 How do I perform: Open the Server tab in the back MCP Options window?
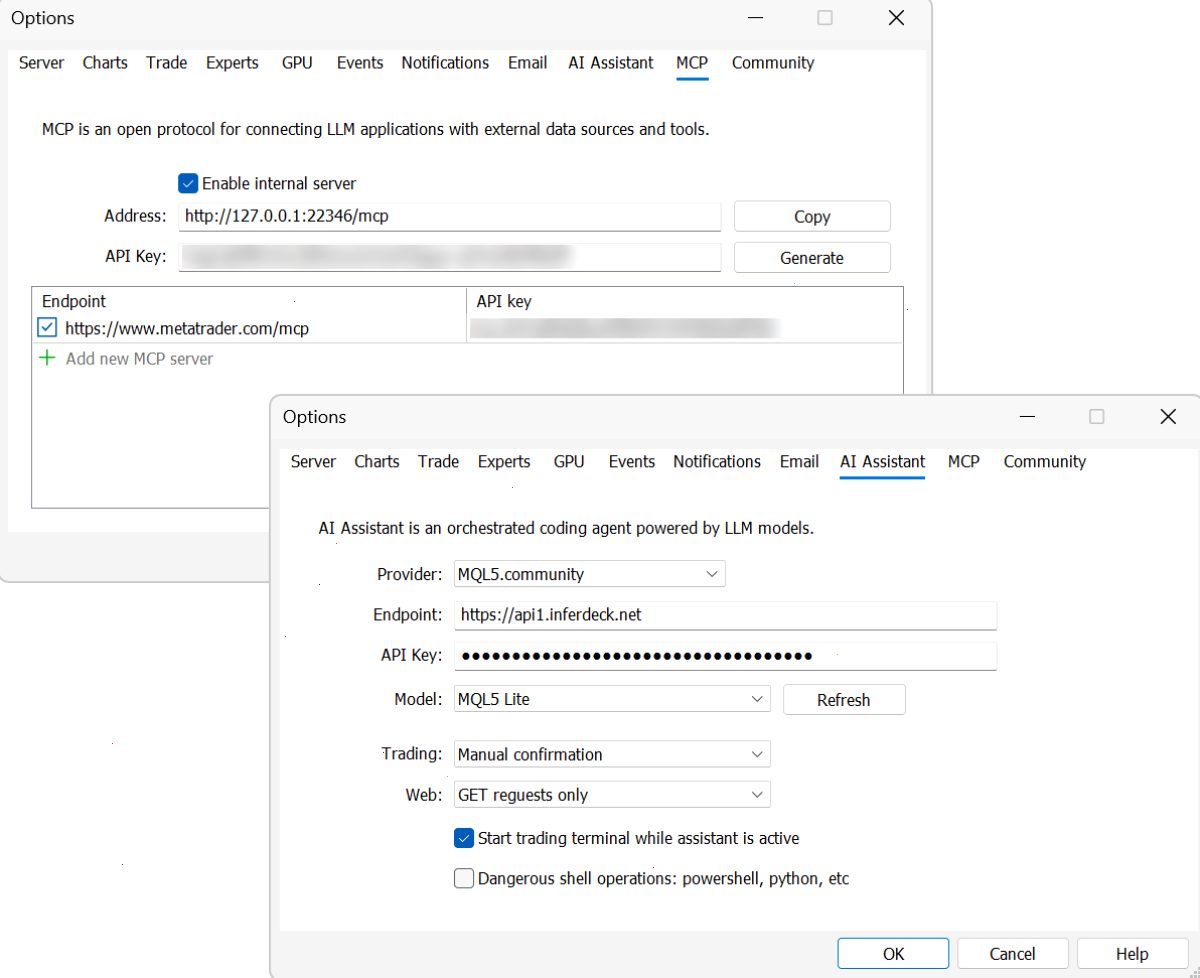(42, 62)
